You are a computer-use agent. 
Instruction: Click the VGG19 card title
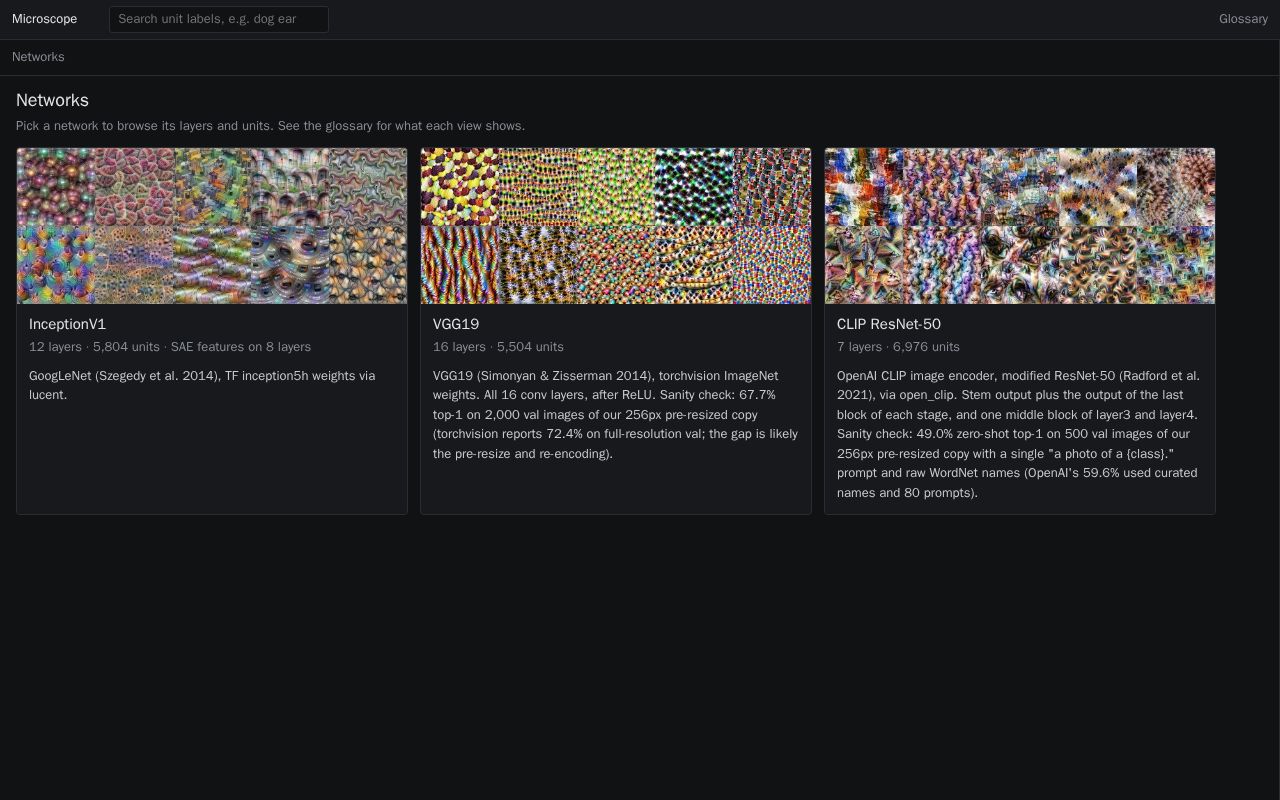click(x=456, y=324)
